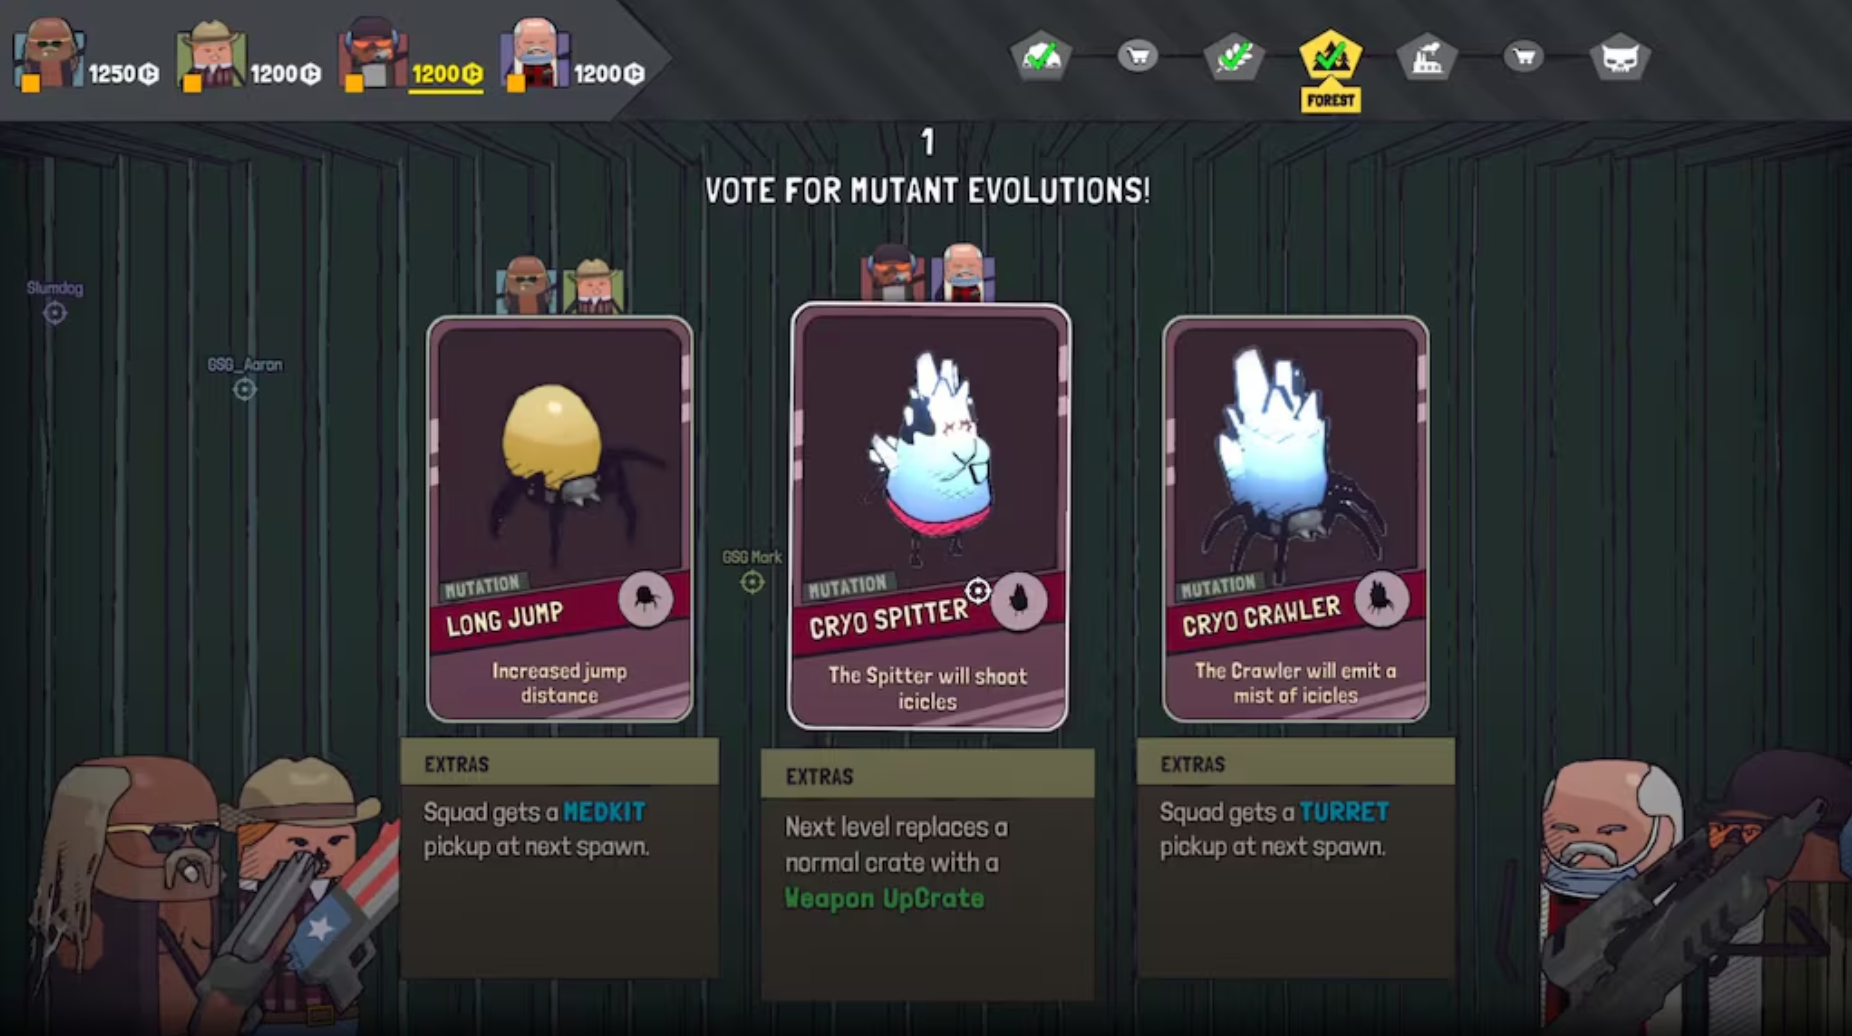Click the first shop cart stage icon
This screenshot has width=1852, height=1036.
click(x=1138, y=56)
